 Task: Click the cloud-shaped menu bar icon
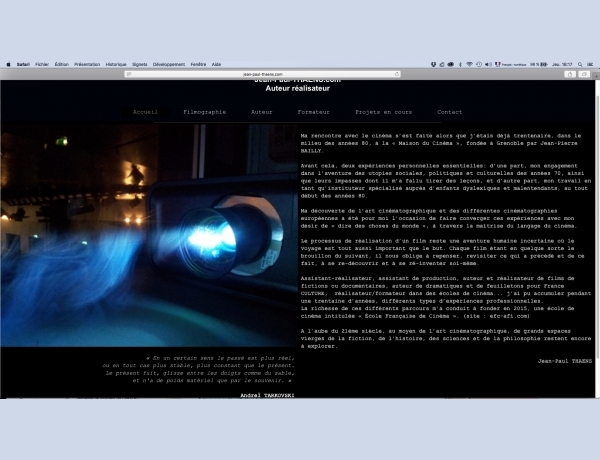(451, 64)
